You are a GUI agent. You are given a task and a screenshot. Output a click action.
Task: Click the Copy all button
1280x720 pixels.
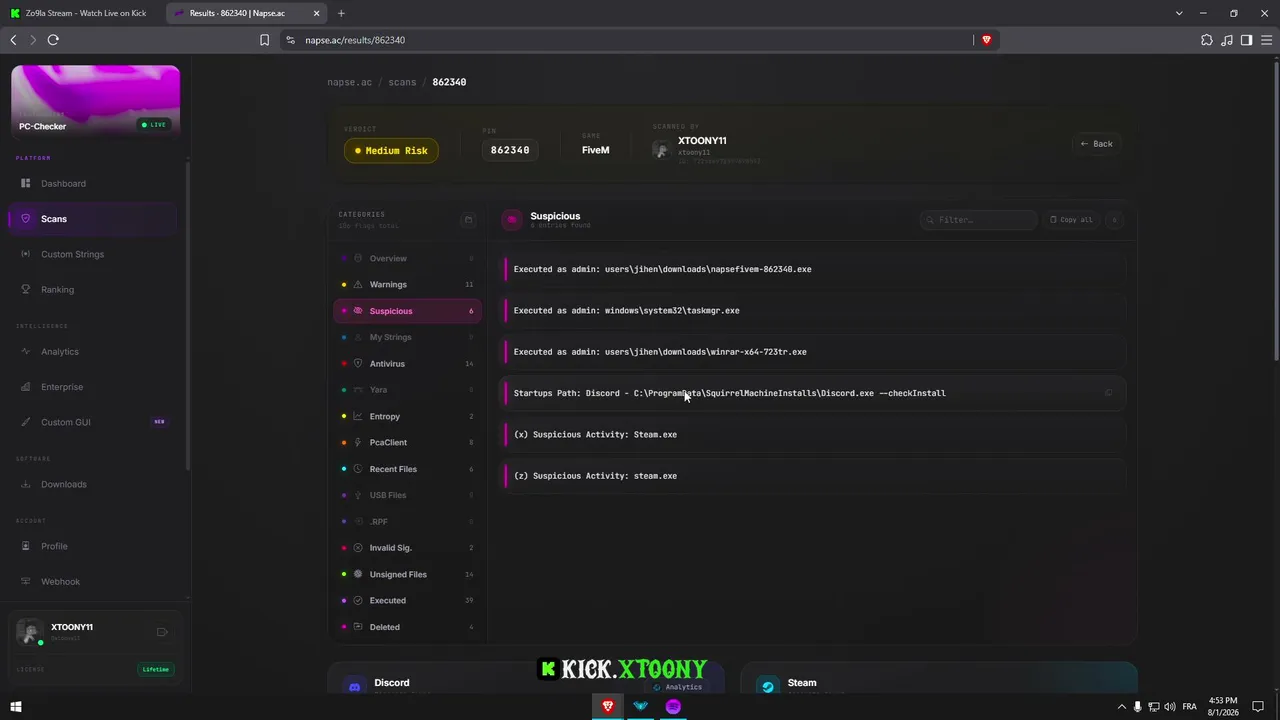[1071, 220]
